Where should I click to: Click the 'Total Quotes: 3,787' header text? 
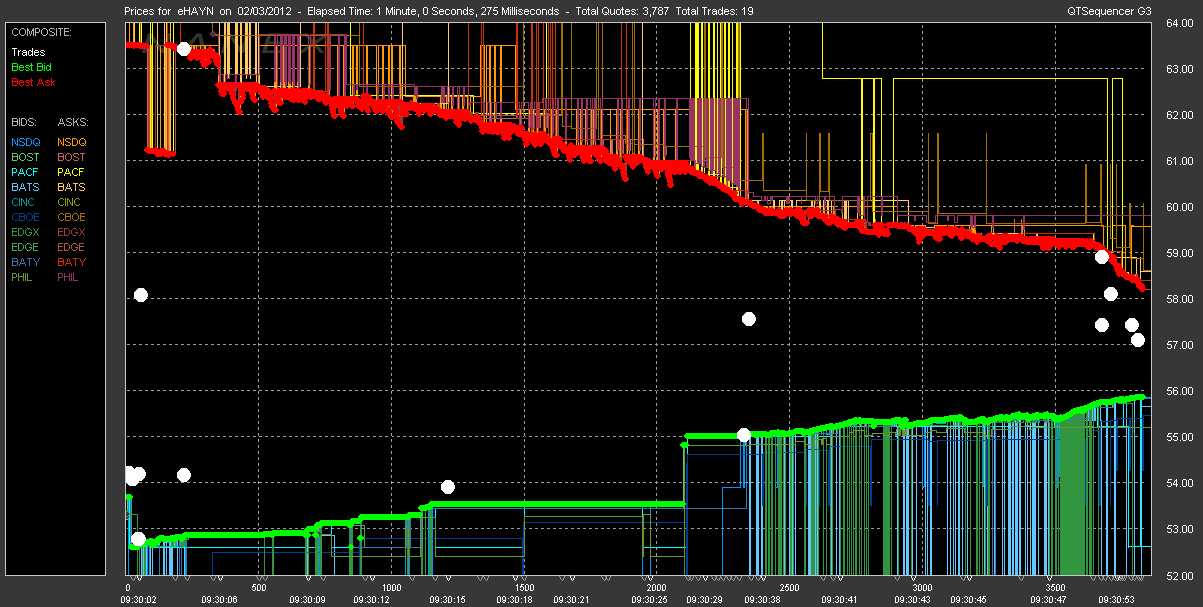pyautogui.click(x=620, y=10)
